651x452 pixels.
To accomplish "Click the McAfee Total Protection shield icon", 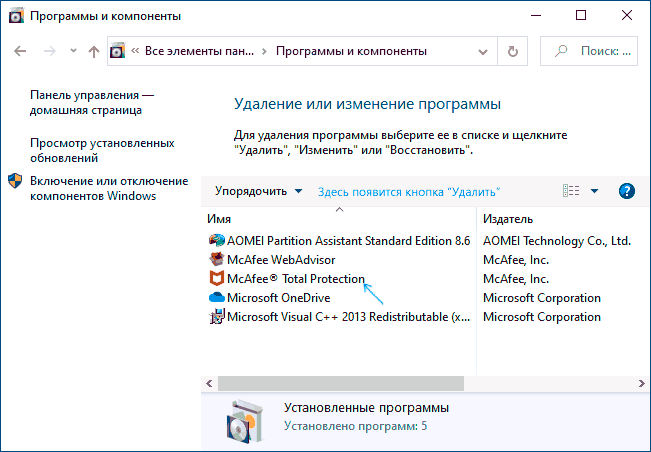I will click(216, 279).
